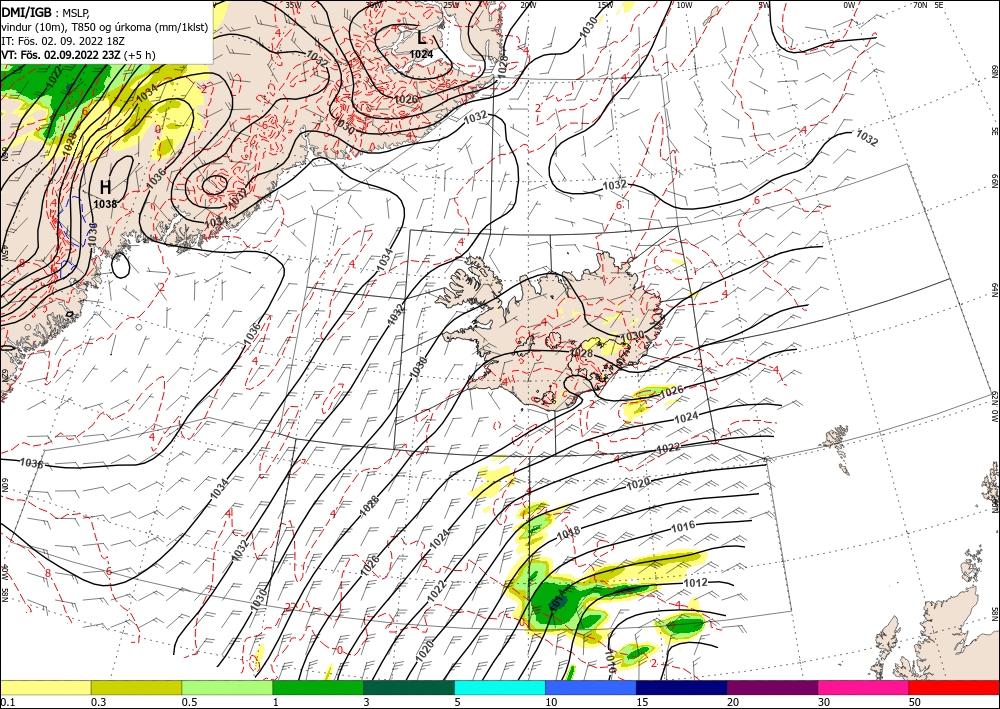Pick the blue 10–15 legend swatch

click(x=591, y=687)
